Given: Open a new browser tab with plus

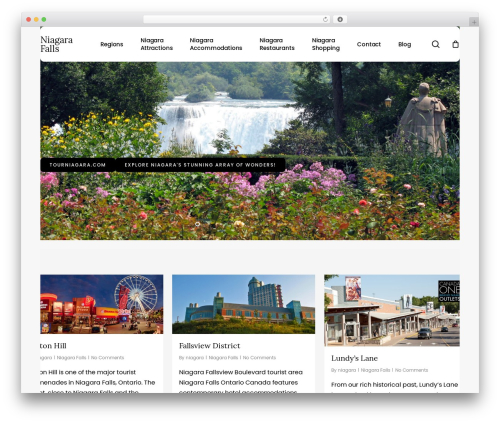Looking at the screenshot, I should pyautogui.click(x=474, y=22).
